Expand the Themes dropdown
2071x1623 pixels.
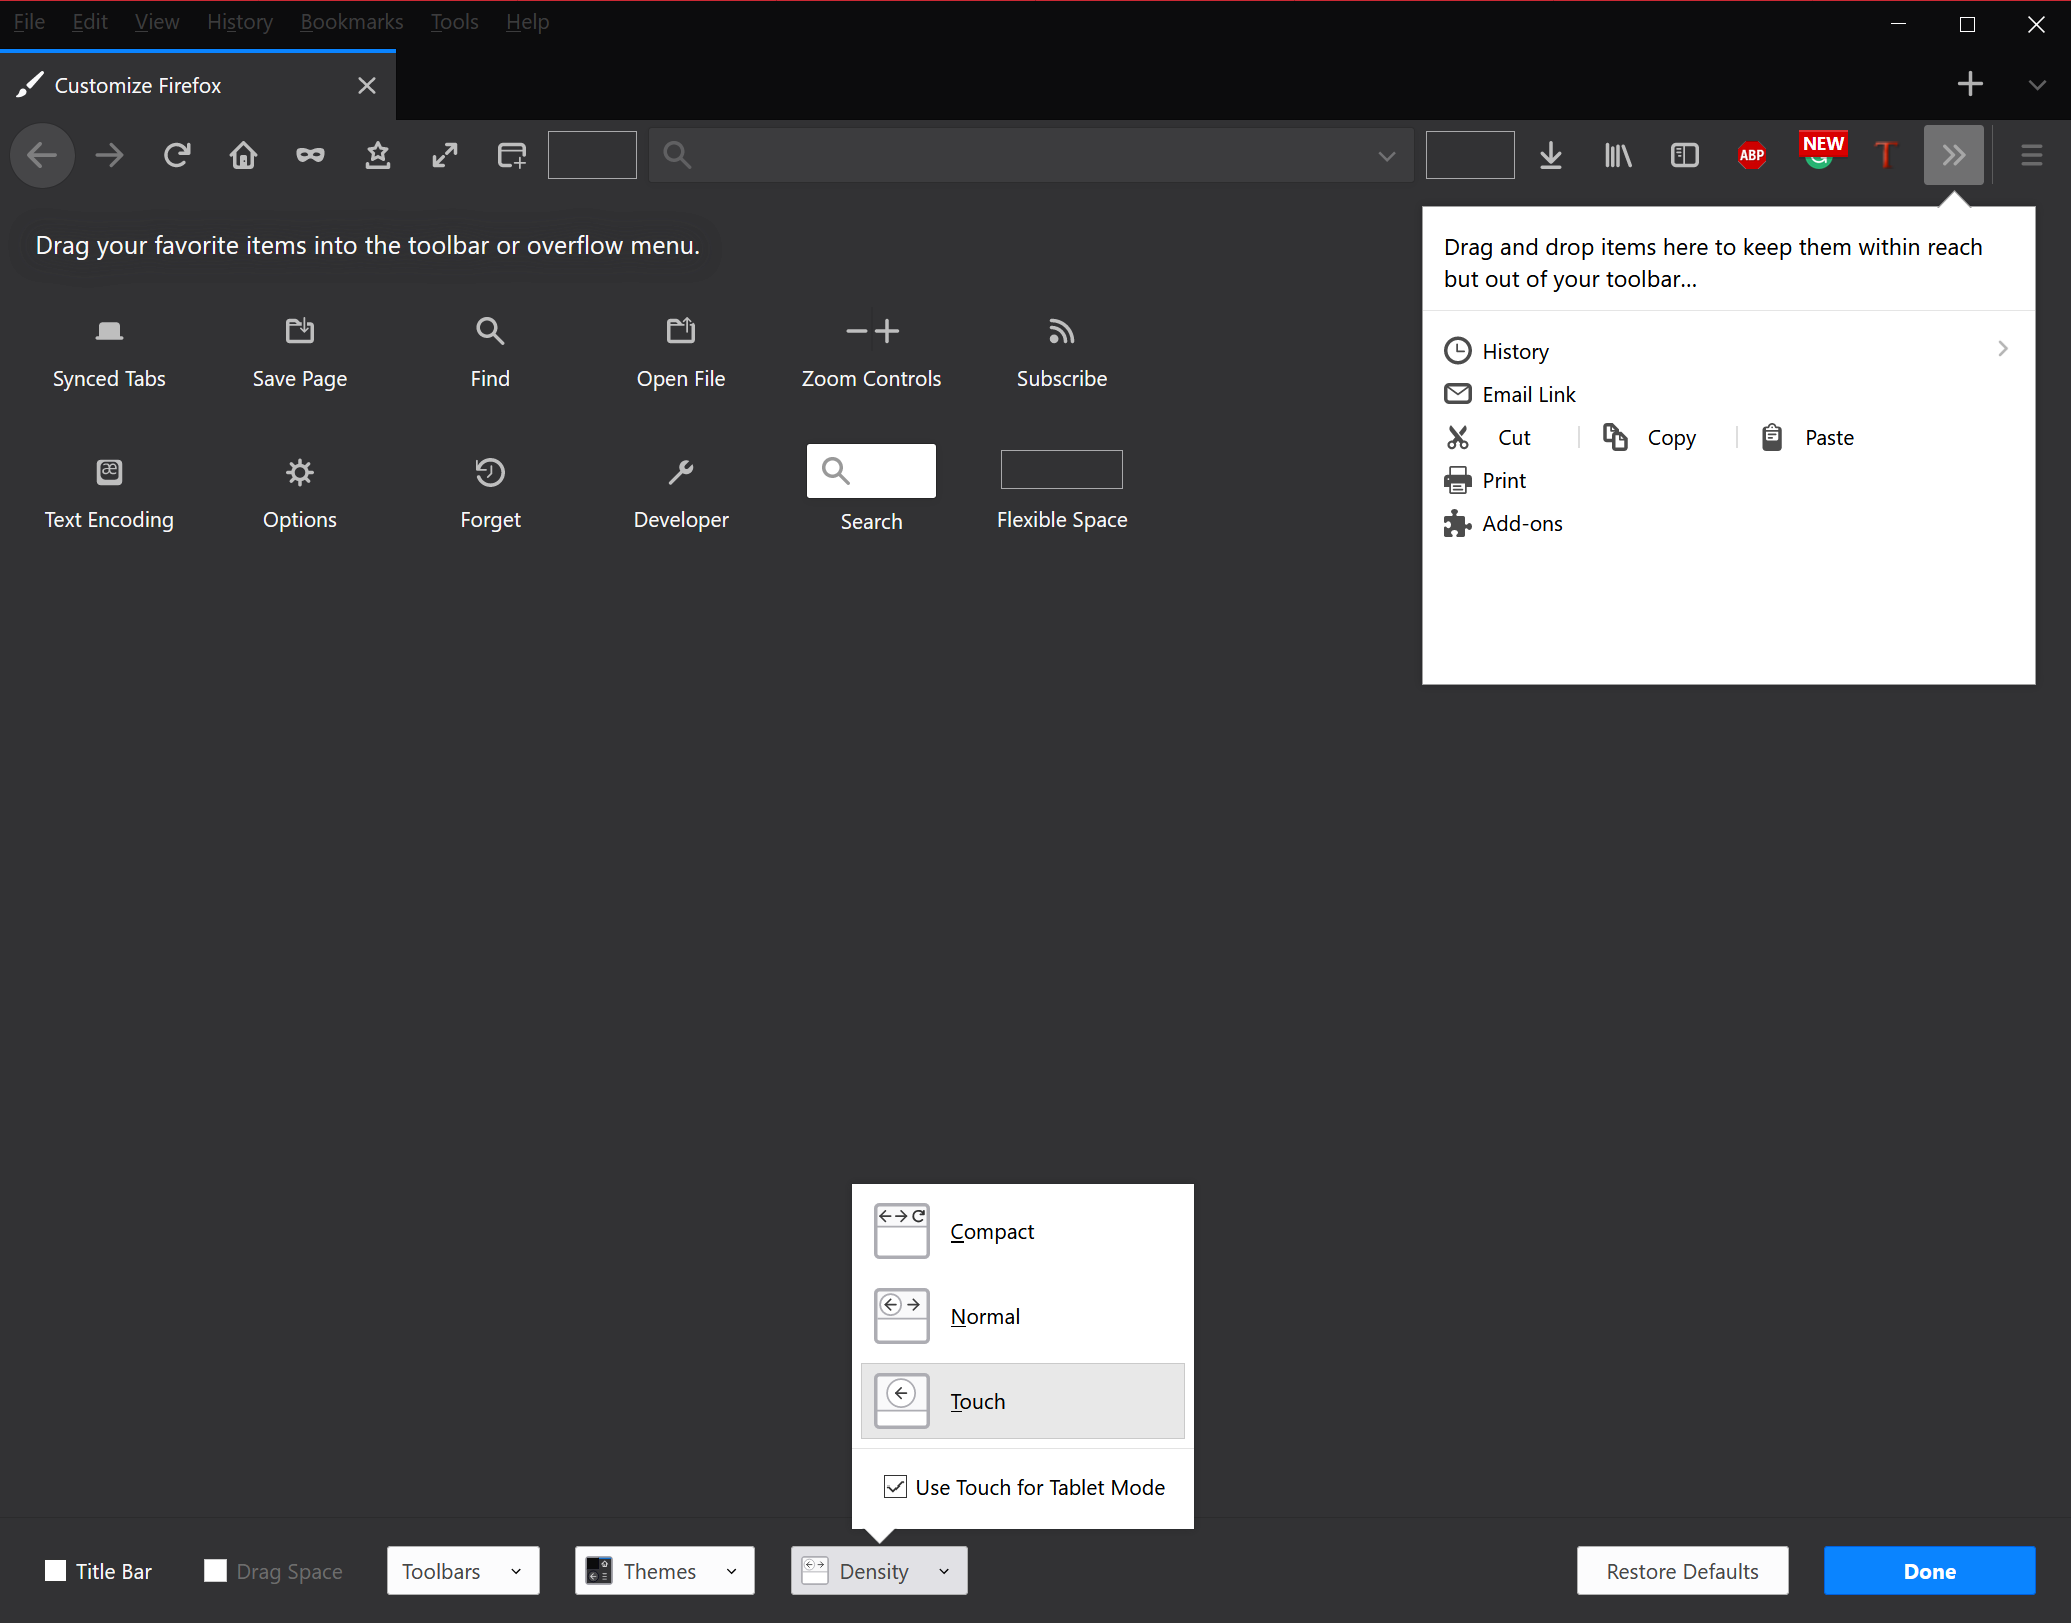[662, 1569]
